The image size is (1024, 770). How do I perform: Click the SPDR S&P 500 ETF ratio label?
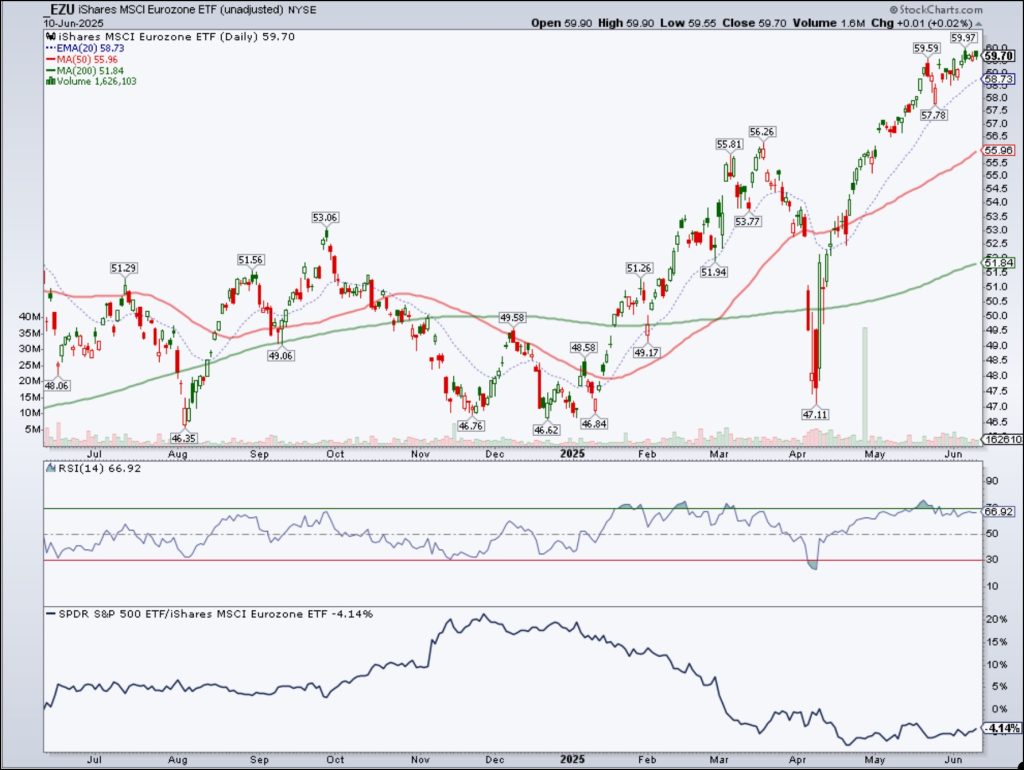coord(209,614)
